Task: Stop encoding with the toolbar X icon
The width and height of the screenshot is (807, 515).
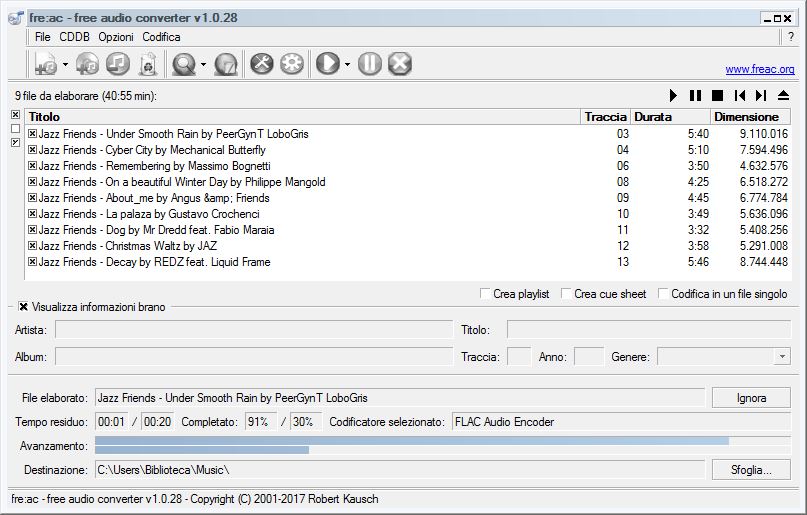Action: 400,64
